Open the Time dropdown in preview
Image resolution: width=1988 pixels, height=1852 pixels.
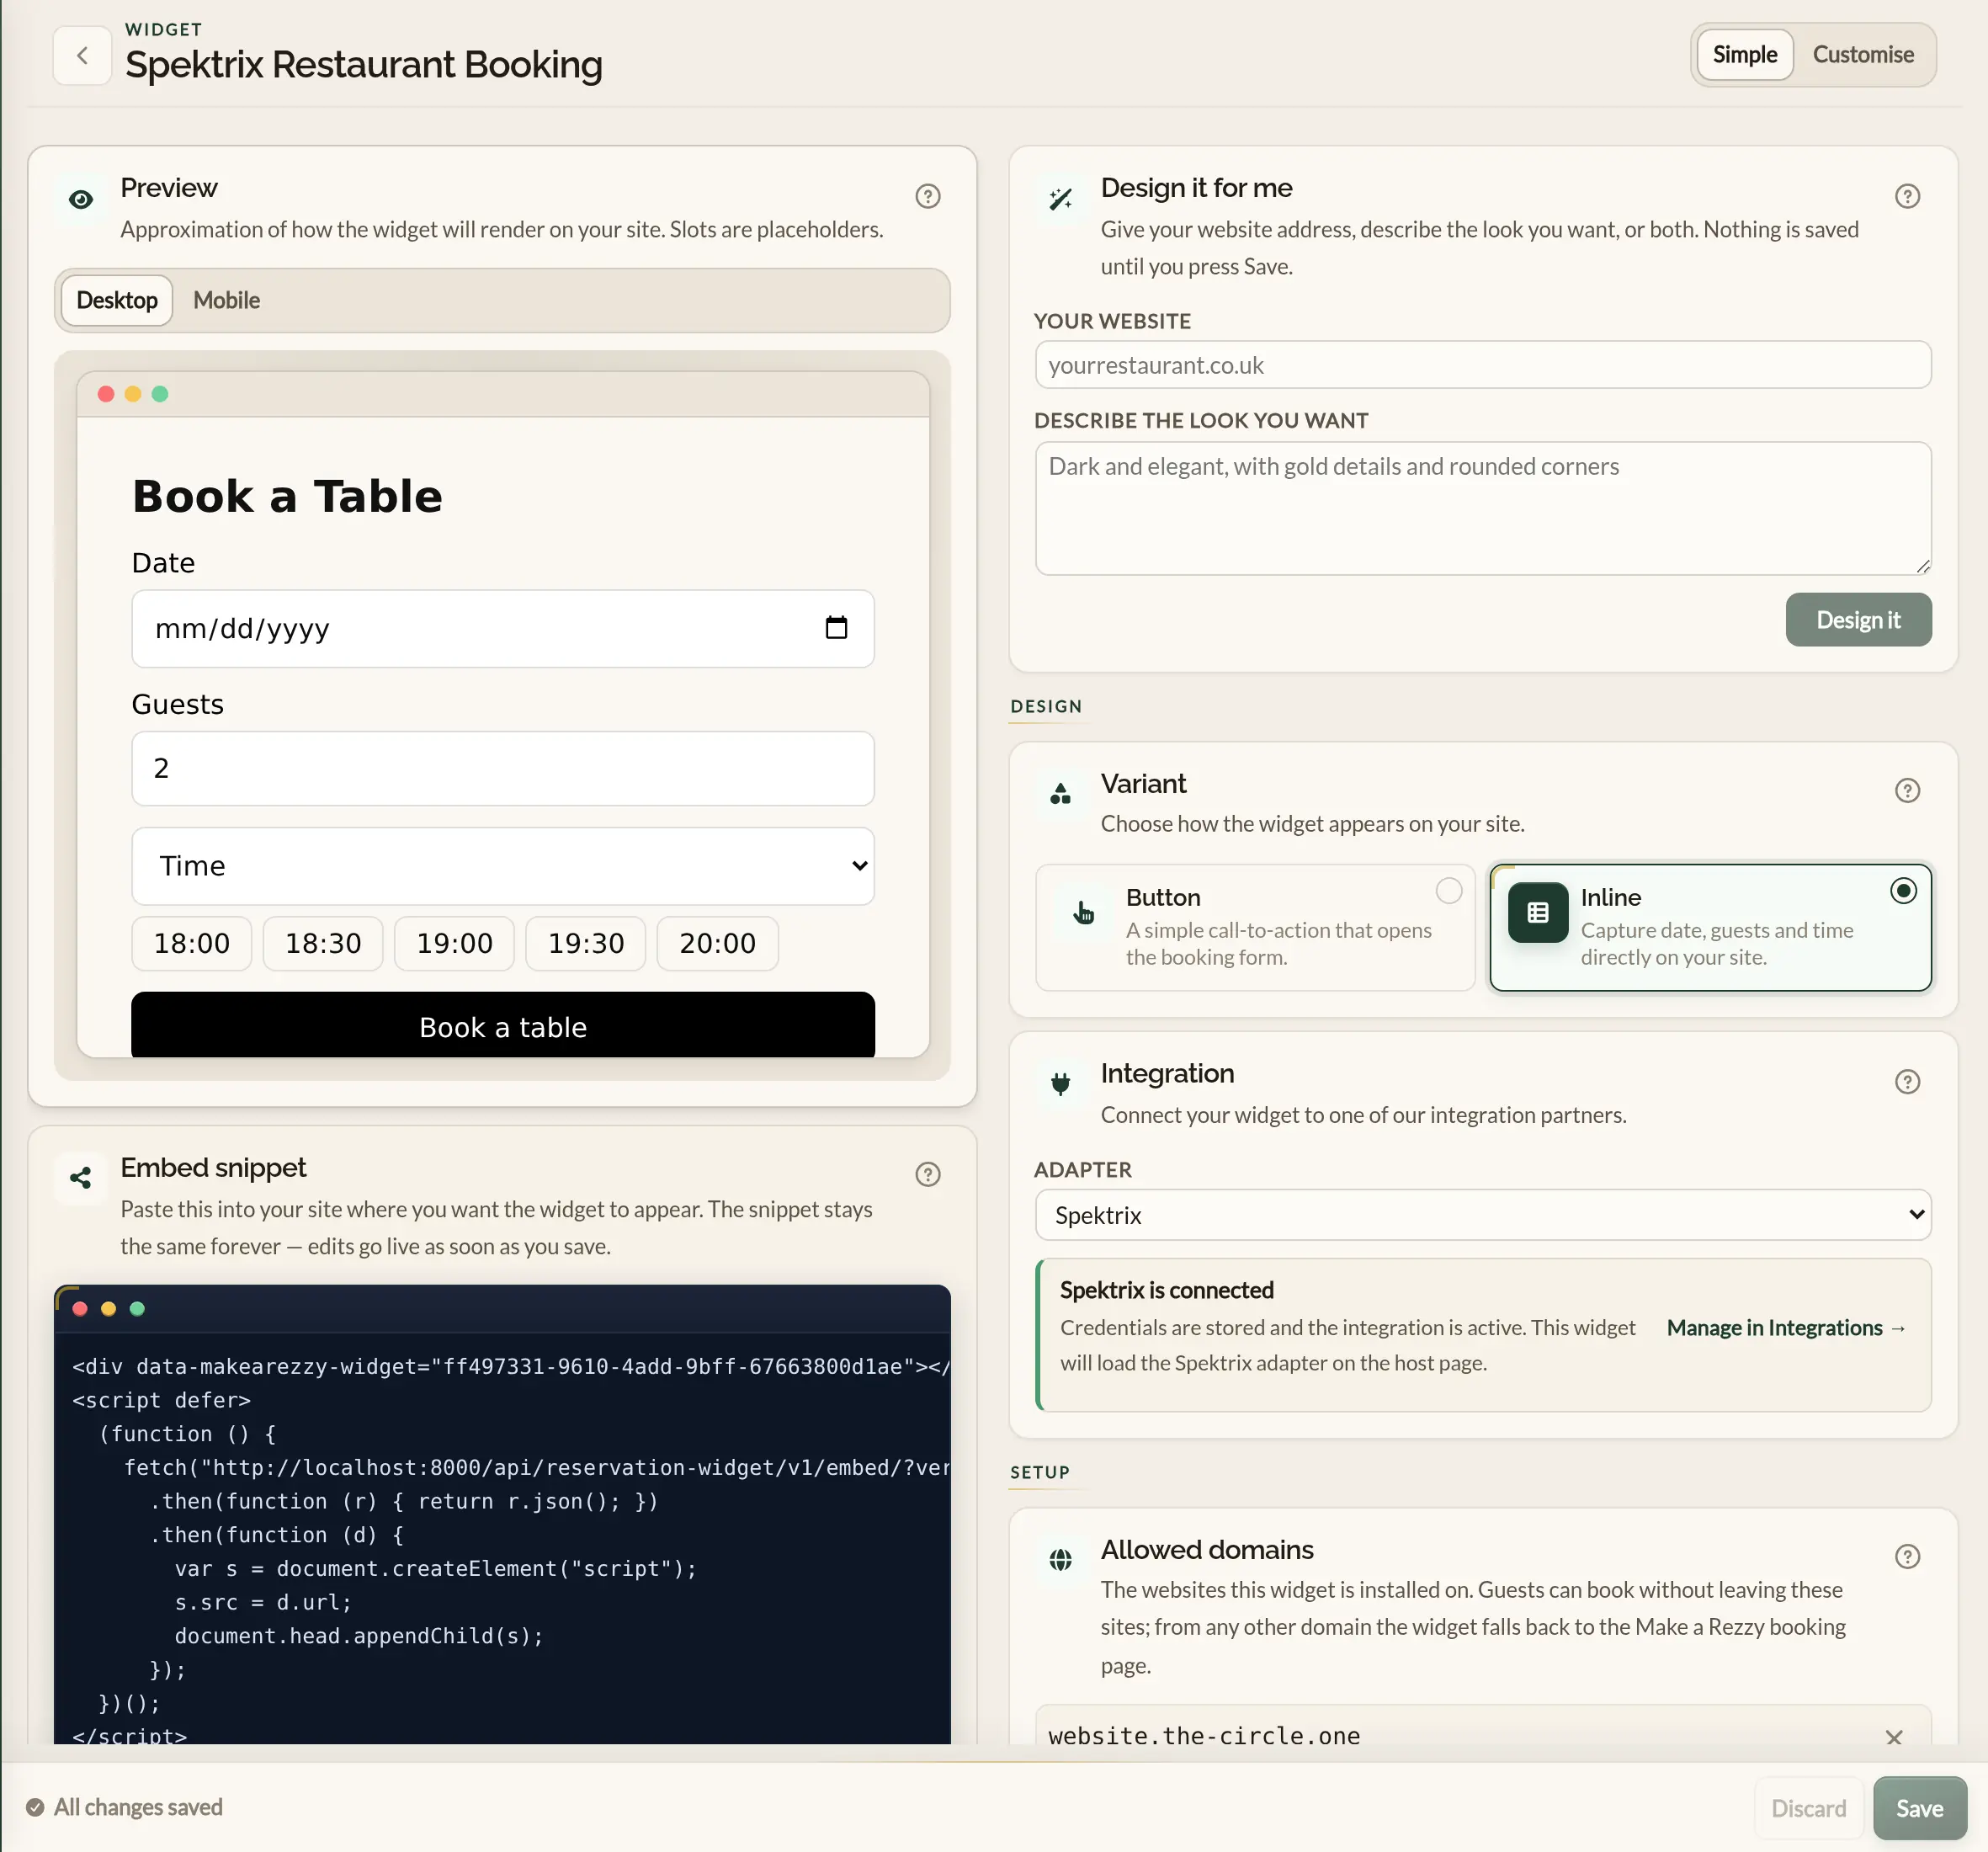click(x=503, y=866)
